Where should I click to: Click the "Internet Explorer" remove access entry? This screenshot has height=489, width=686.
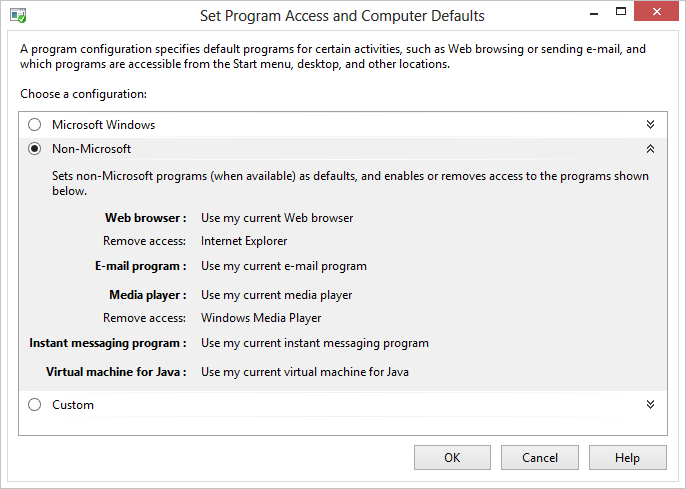point(244,241)
